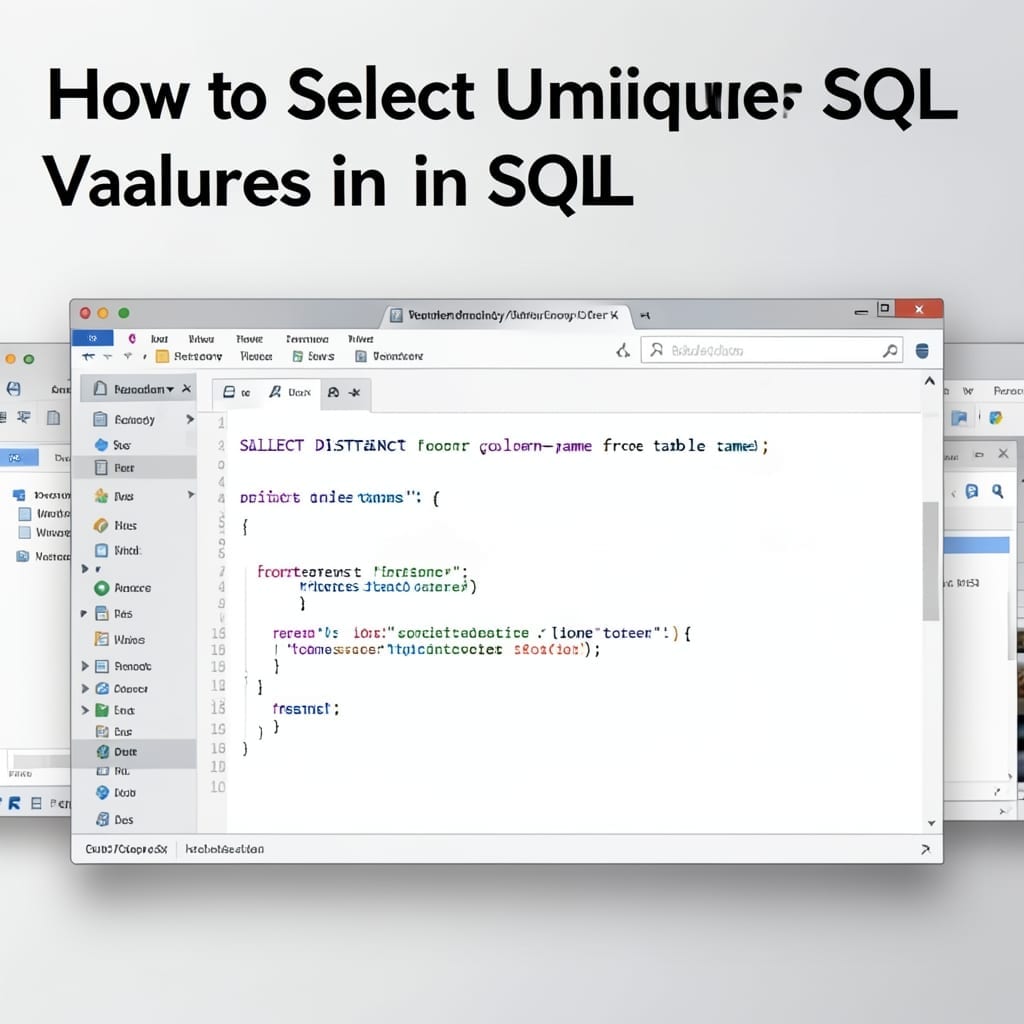1024x1024 pixels.
Task: Open the Tulwet menu
Action: coord(360,339)
